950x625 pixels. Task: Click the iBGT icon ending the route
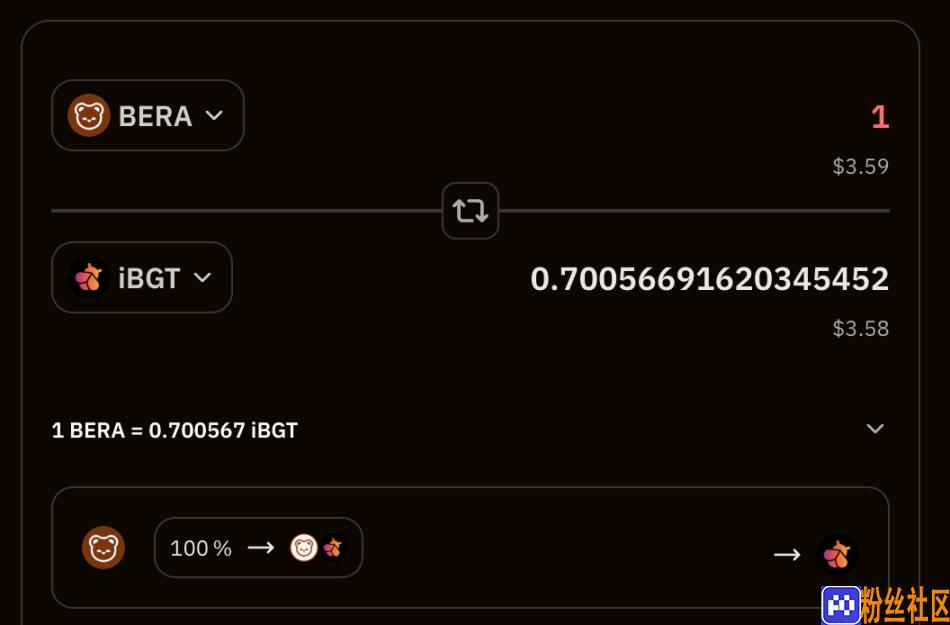coord(837,554)
